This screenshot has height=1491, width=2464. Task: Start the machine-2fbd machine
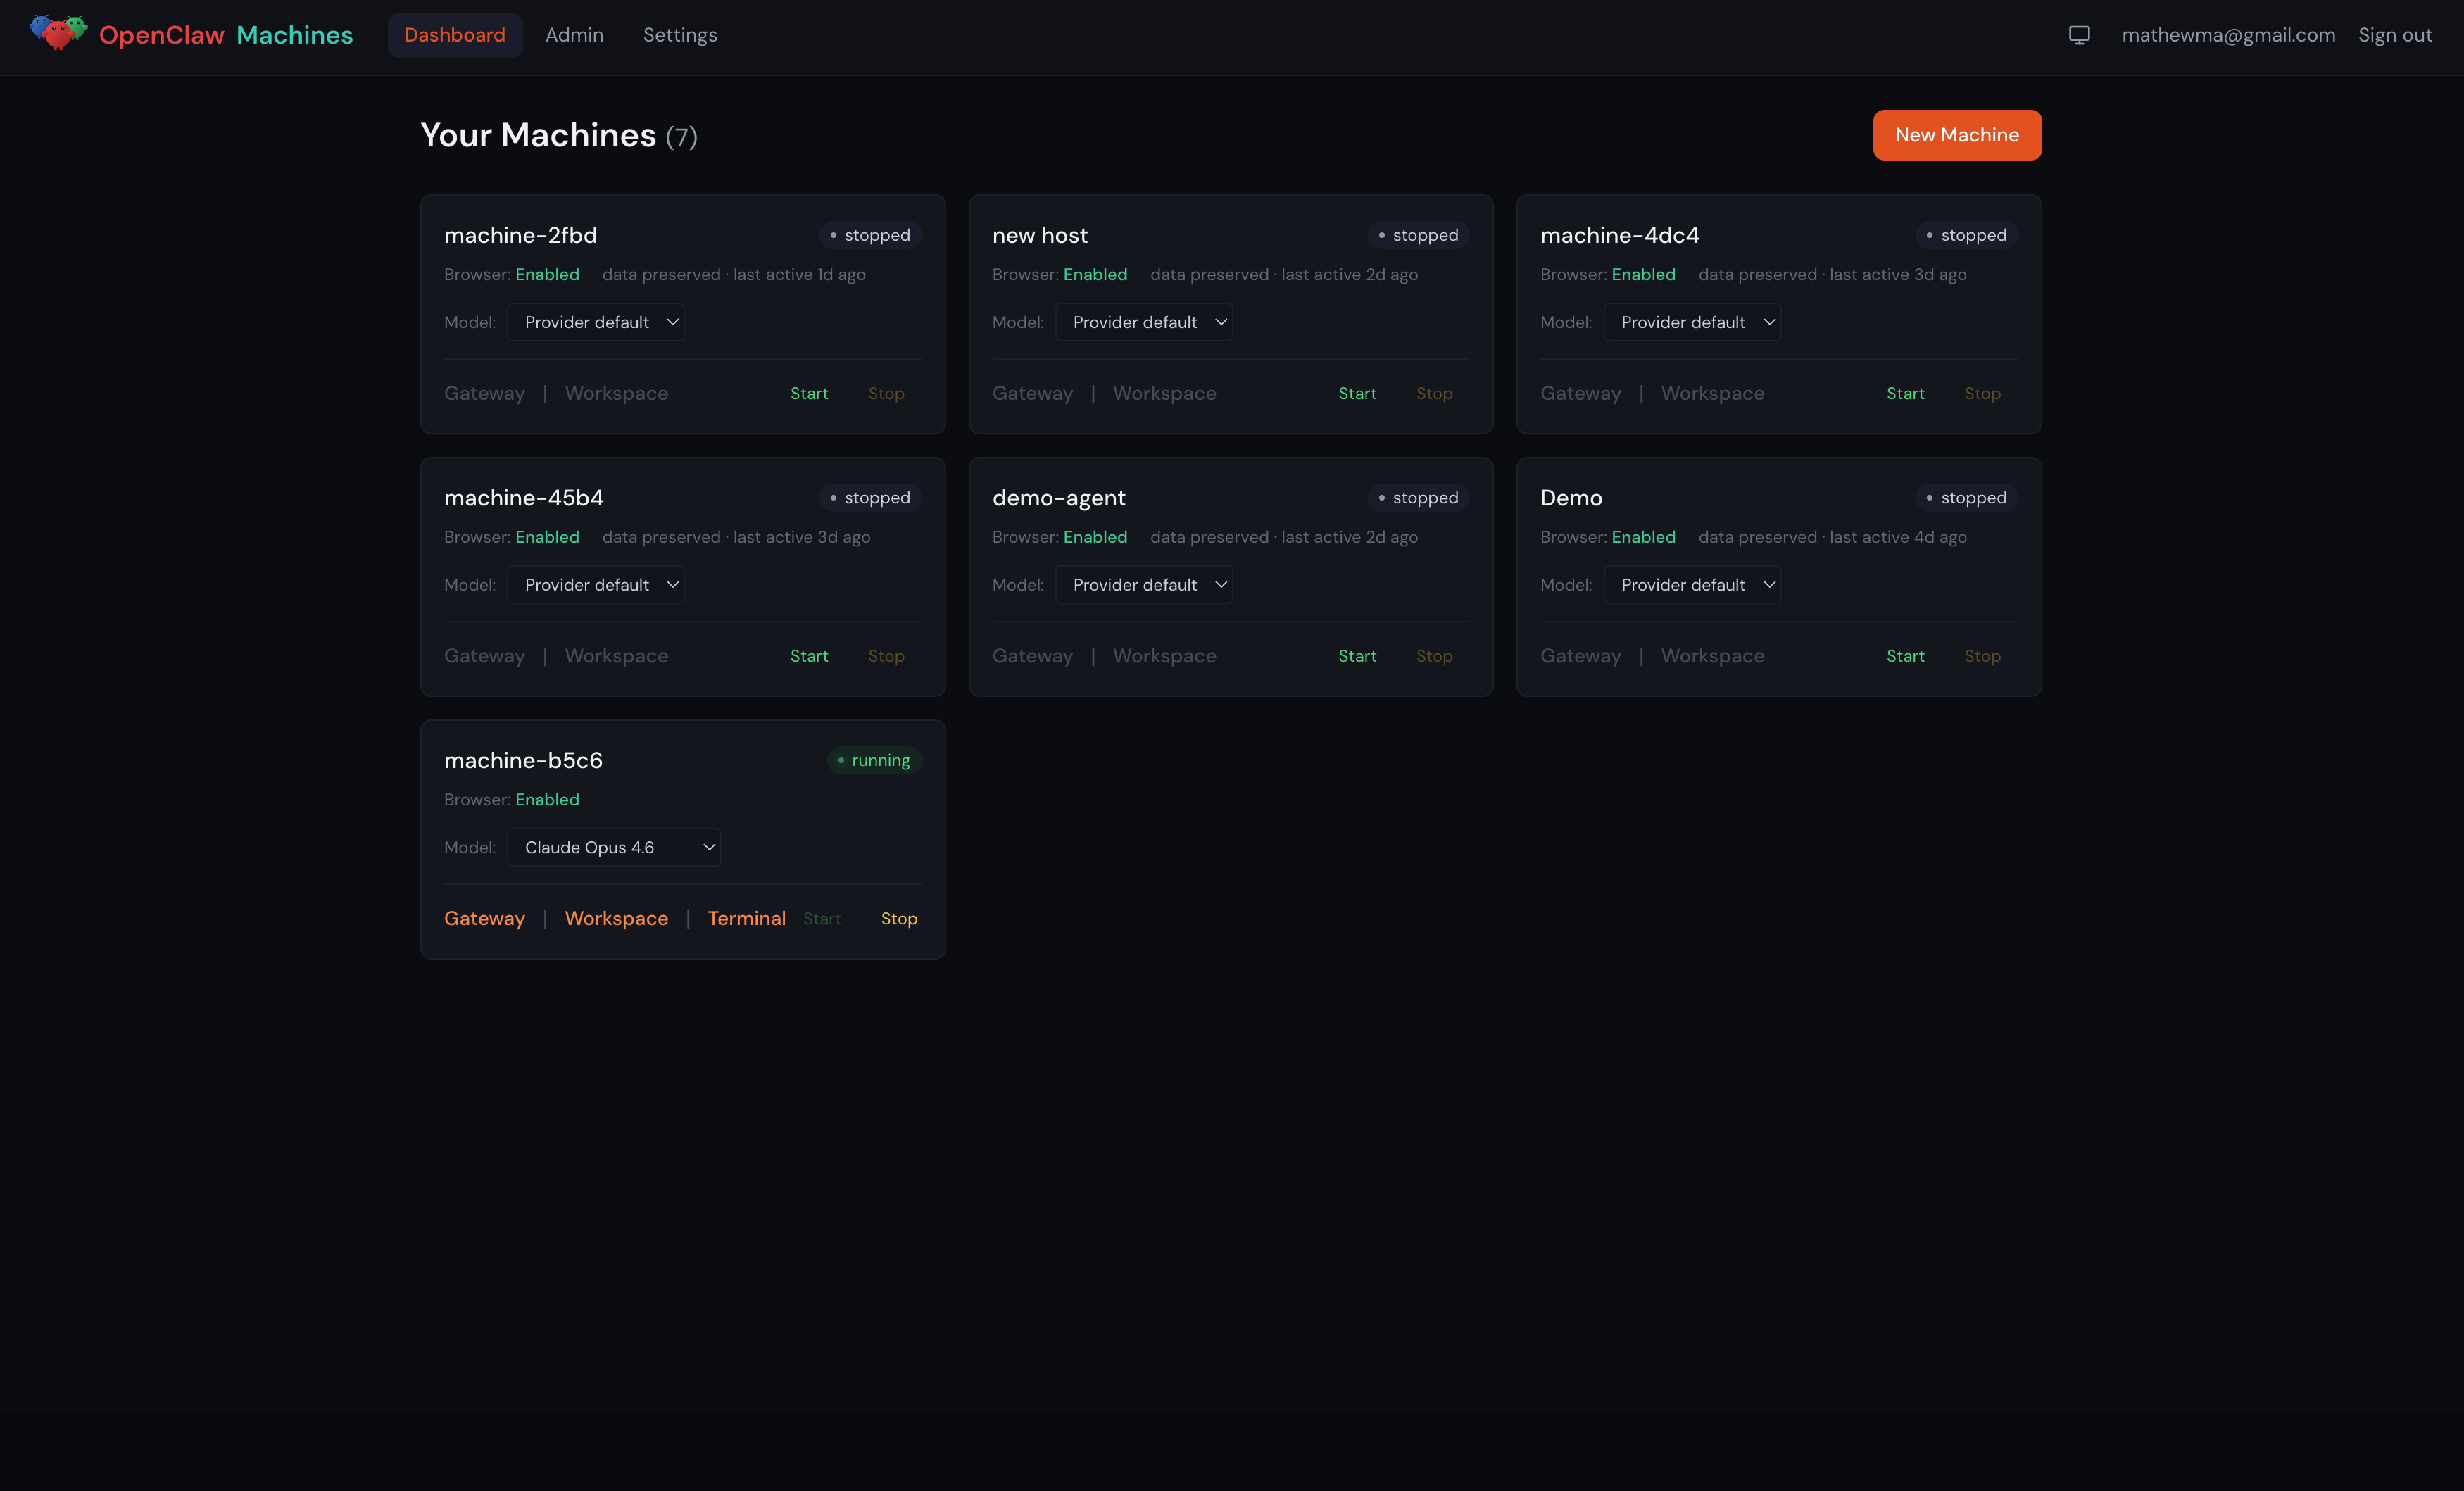(x=809, y=393)
